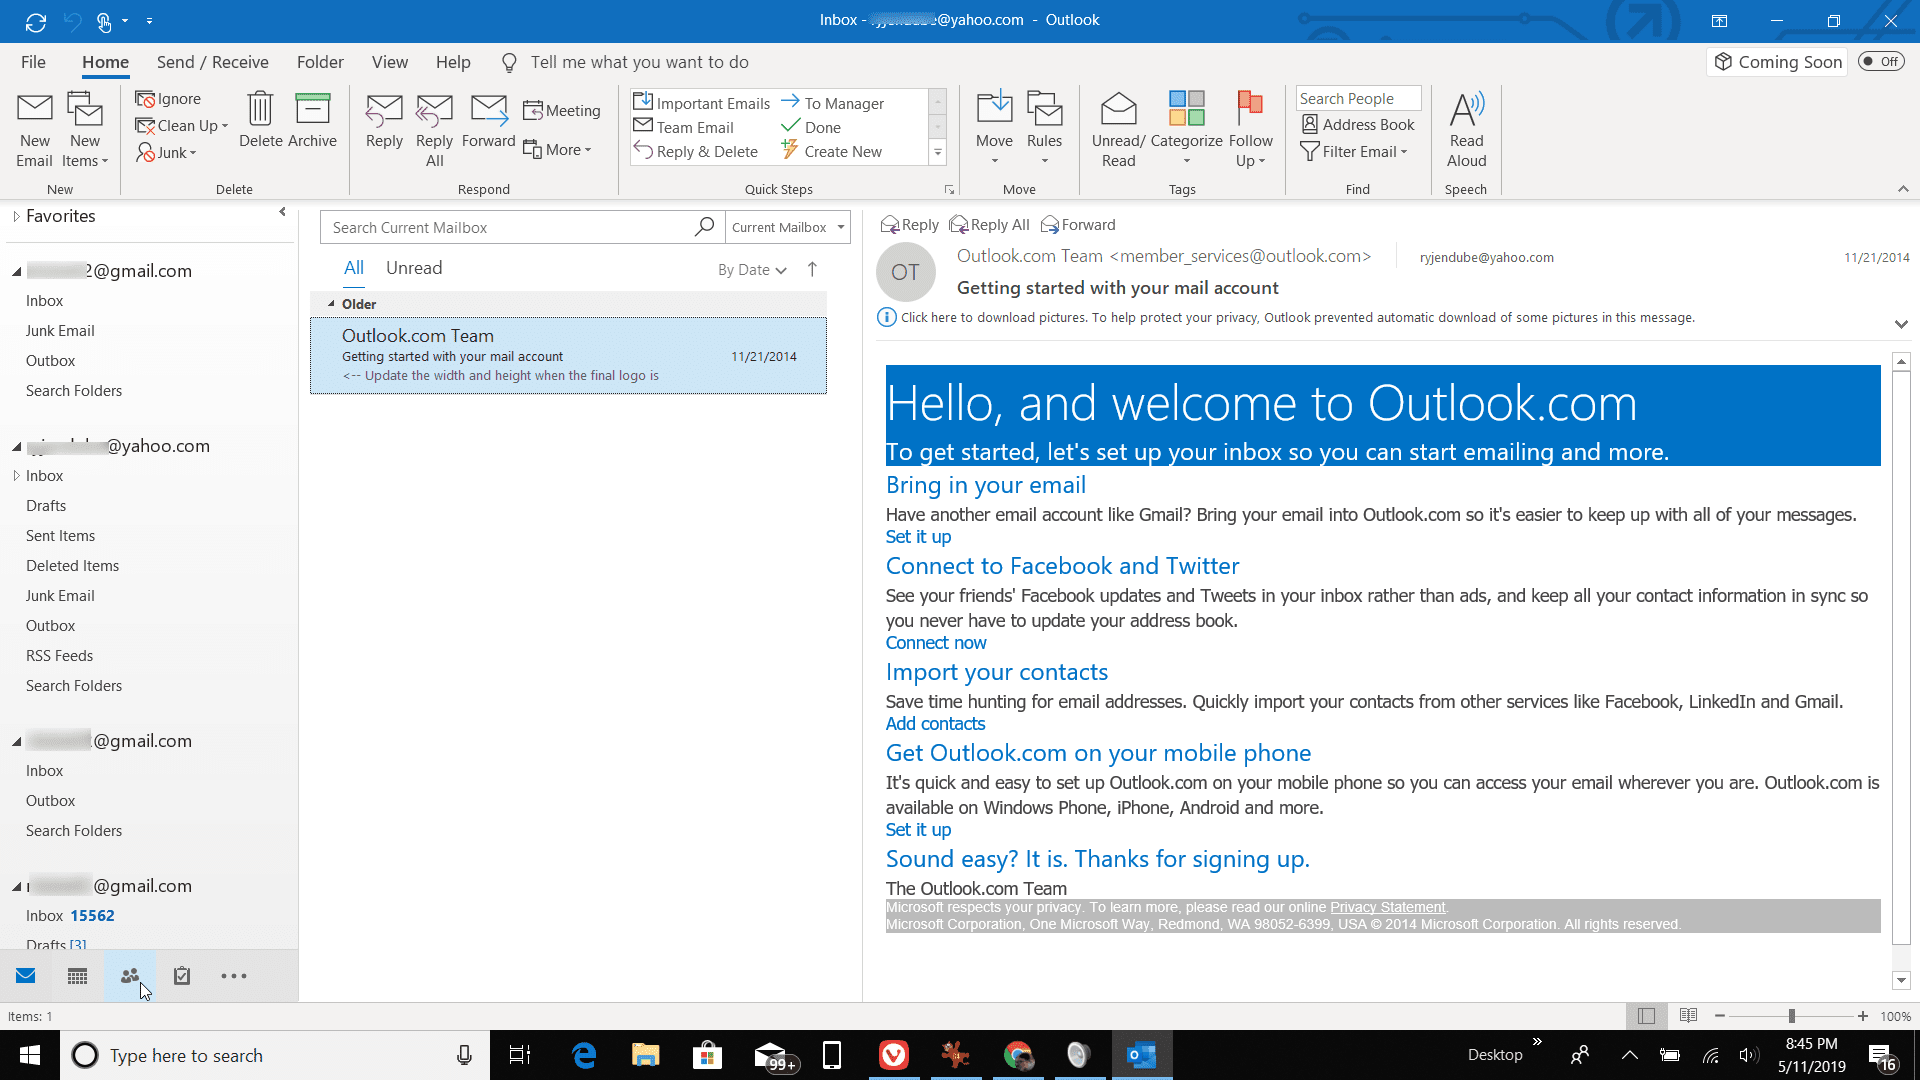Switch to the Folder tab
Image resolution: width=1920 pixels, height=1080 pixels.
320,62
